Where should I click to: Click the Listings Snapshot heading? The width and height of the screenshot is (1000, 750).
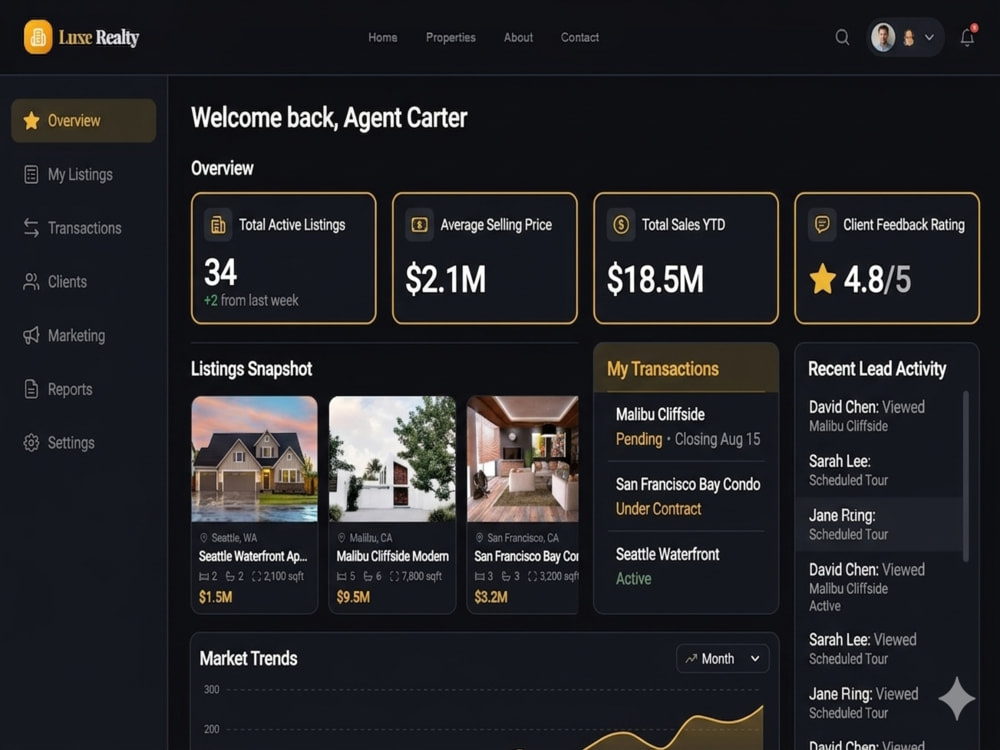[251, 369]
